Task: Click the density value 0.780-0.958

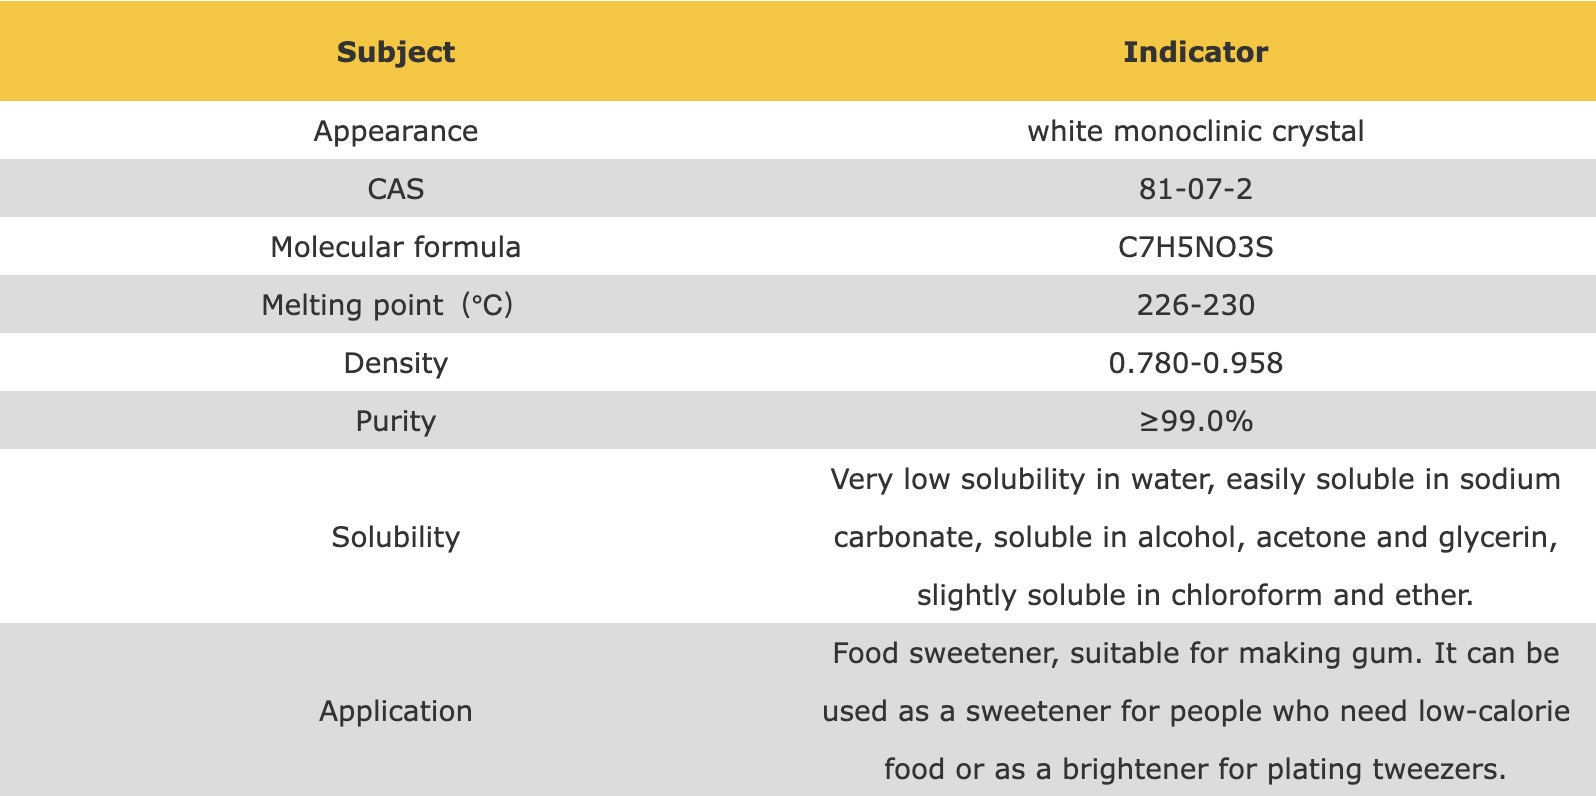Action: [1195, 363]
